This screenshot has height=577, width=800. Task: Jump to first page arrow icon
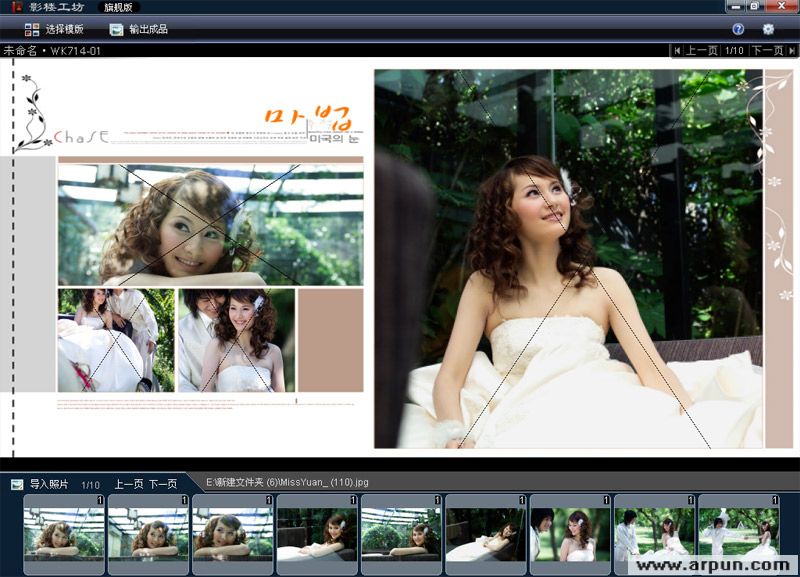[x=677, y=50]
